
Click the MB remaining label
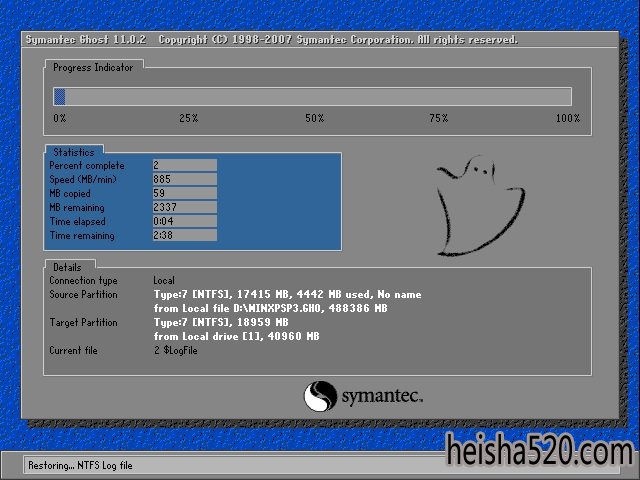77,208
